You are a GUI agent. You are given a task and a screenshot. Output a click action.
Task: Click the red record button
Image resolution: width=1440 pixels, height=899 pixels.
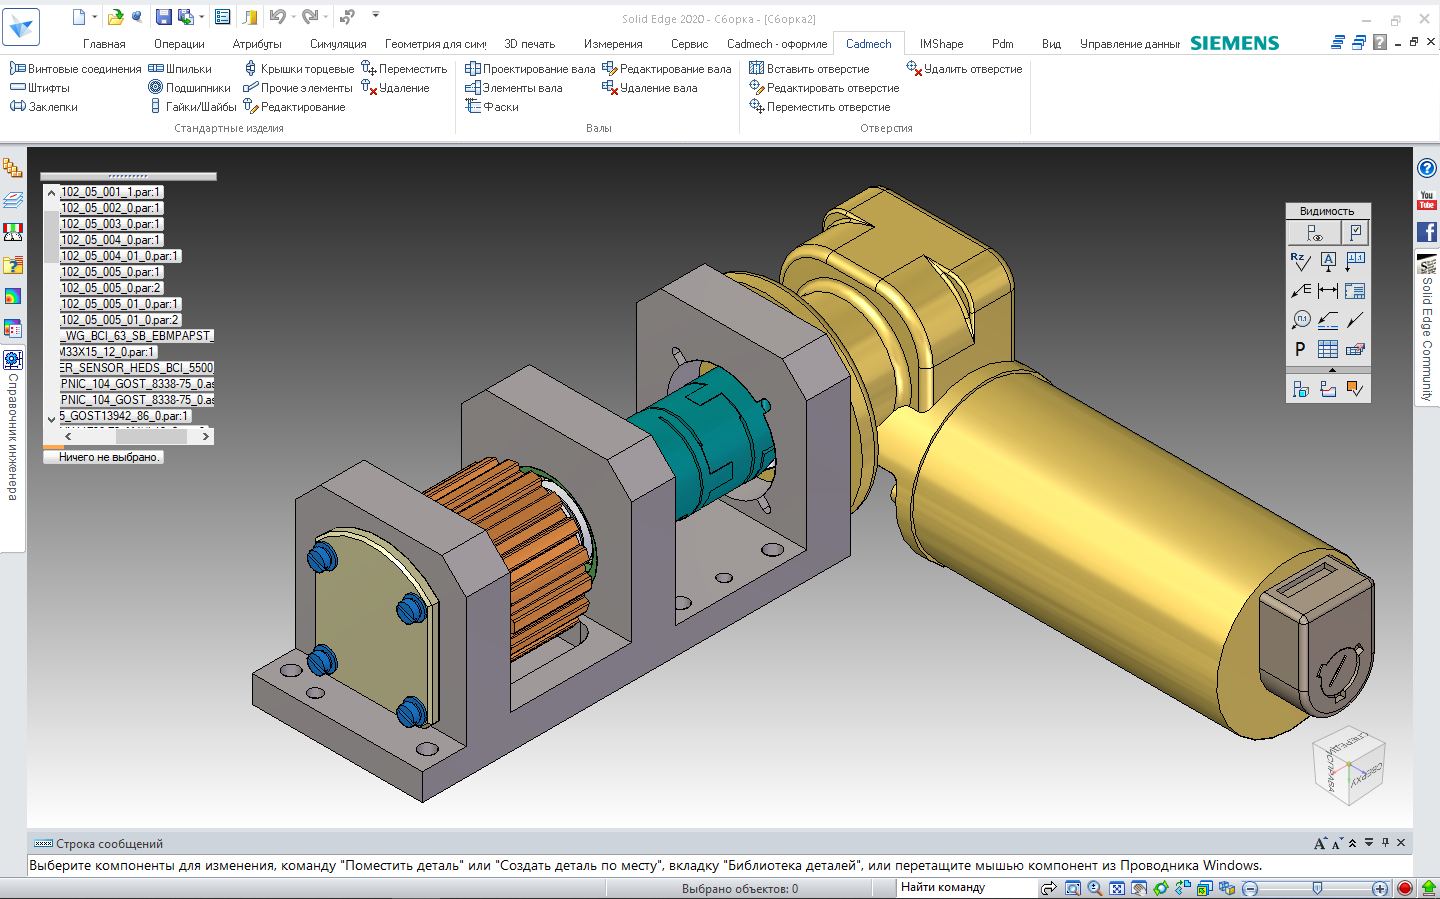point(1404,888)
